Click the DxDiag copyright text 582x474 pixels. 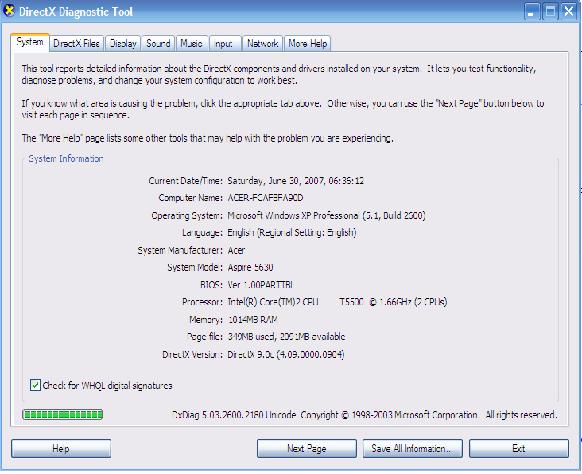tap(365, 415)
